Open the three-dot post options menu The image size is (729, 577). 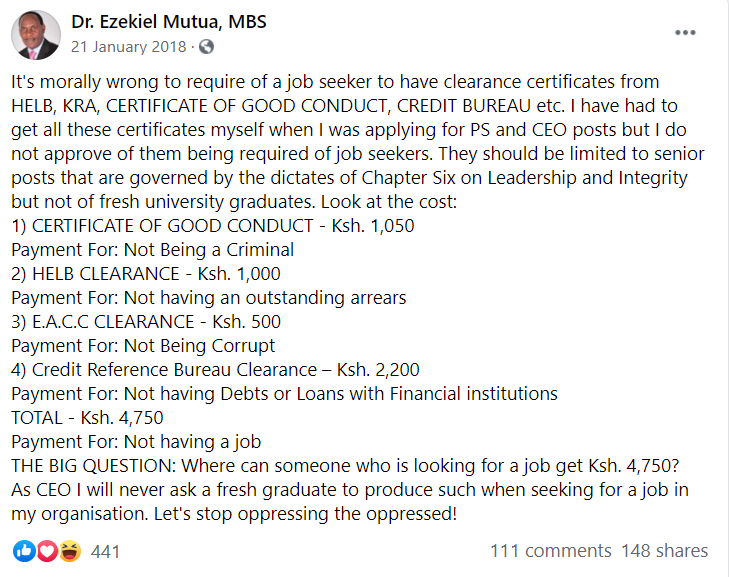click(x=685, y=32)
